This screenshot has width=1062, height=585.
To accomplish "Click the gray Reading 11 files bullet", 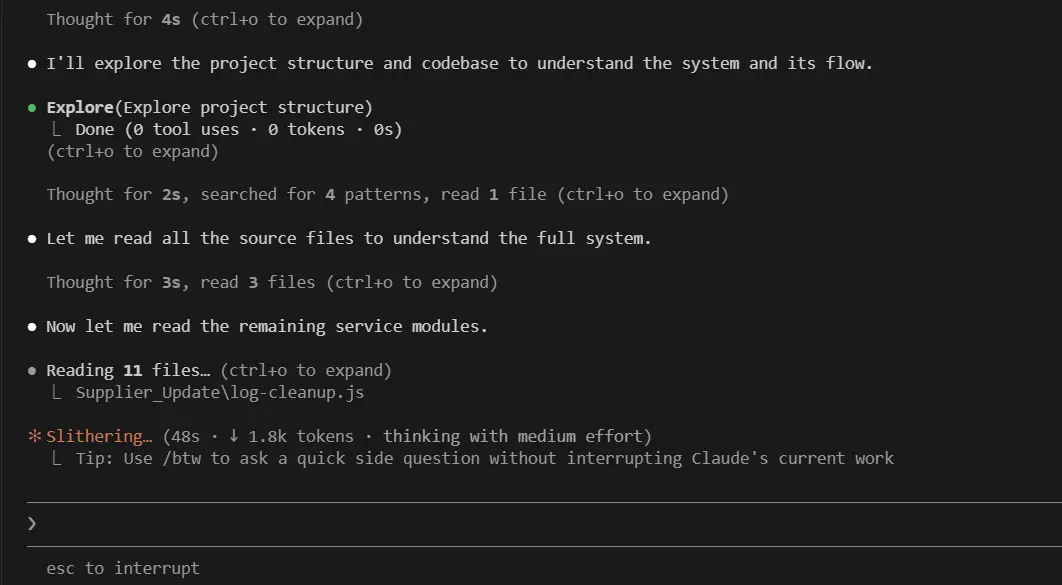I will pyautogui.click(x=32, y=370).
